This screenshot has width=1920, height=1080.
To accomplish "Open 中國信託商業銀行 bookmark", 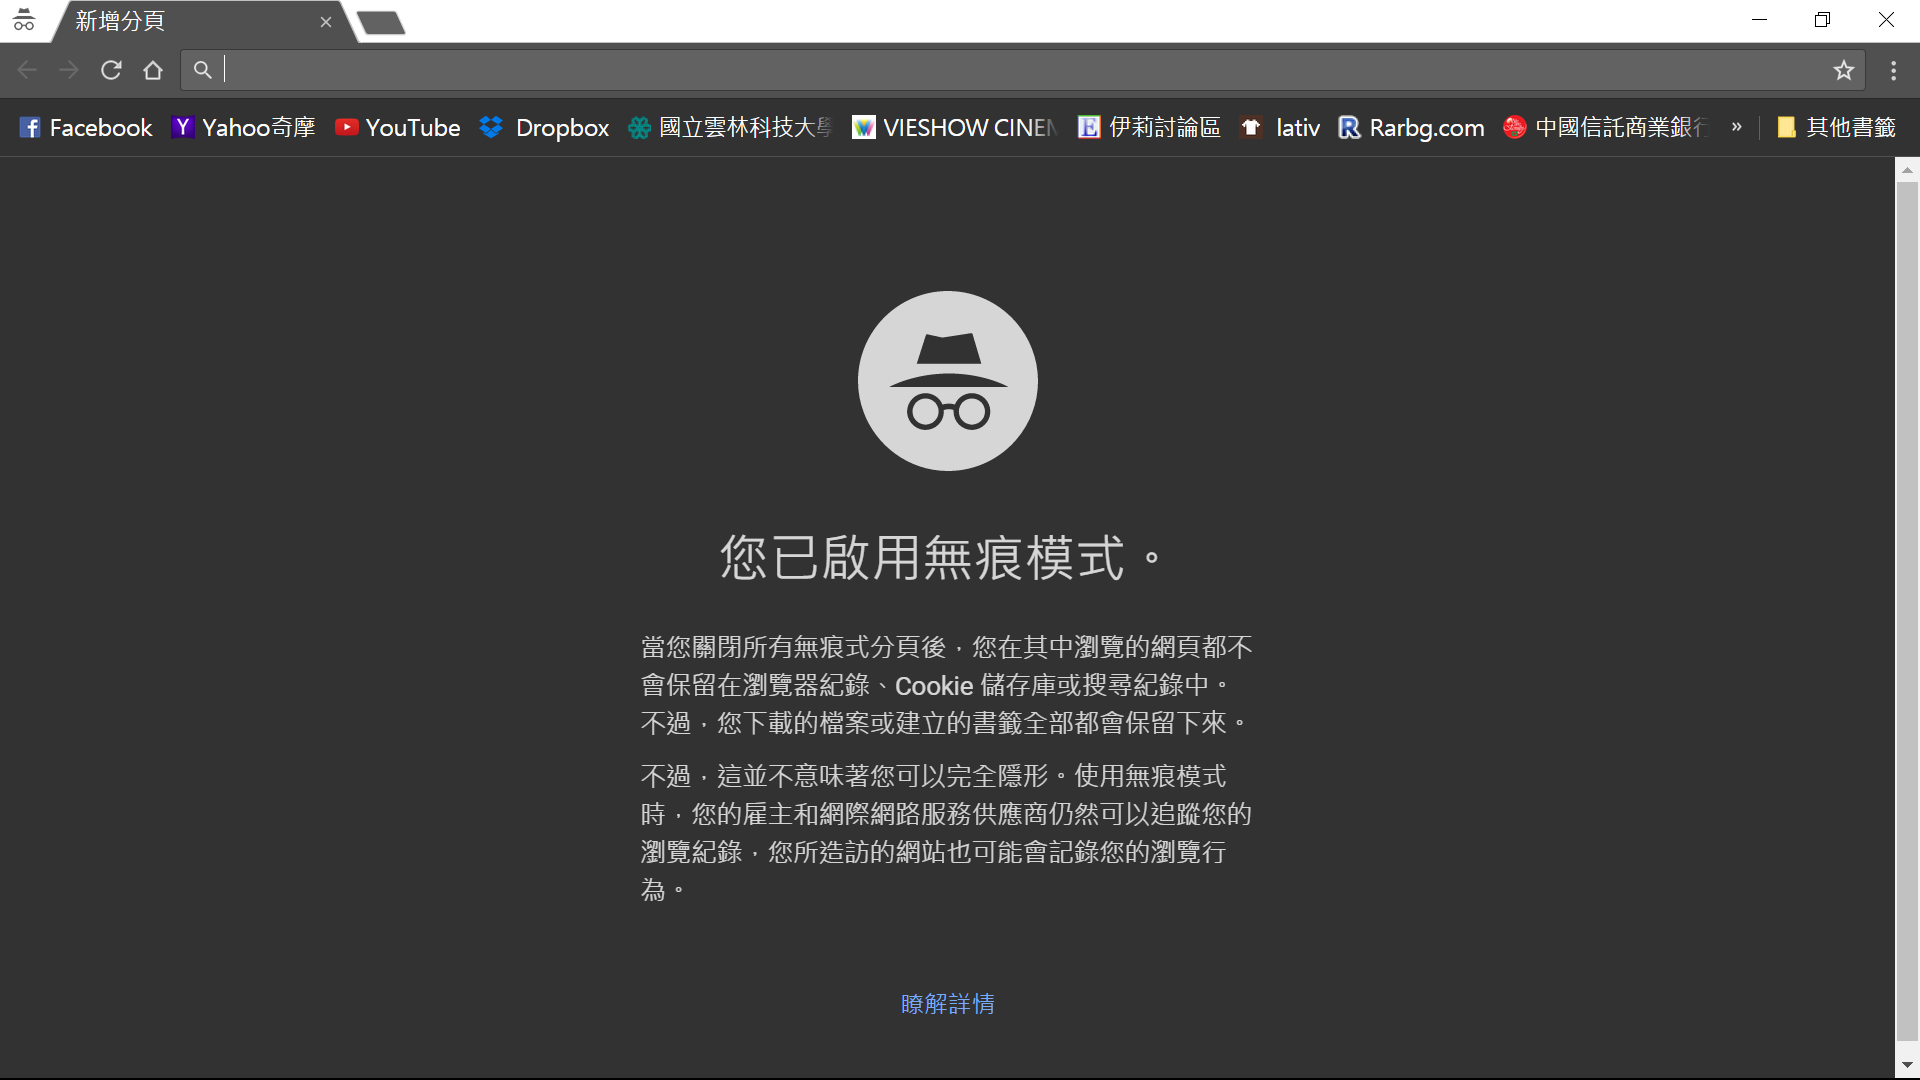I will (1607, 128).
